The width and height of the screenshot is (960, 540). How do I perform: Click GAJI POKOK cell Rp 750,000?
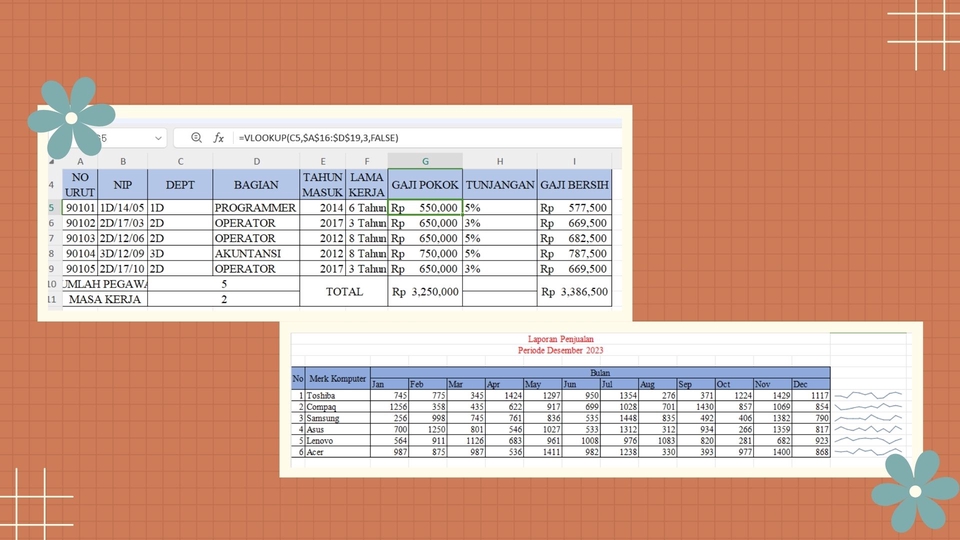[x=425, y=253]
